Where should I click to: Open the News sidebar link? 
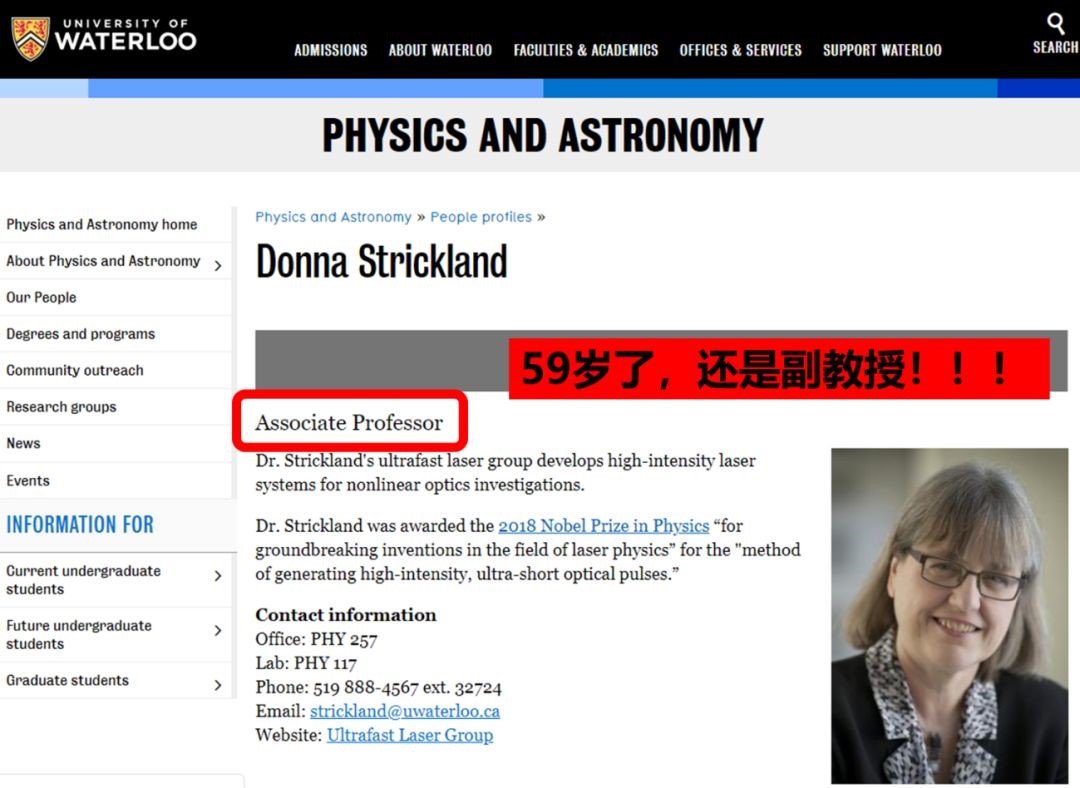[x=23, y=444]
